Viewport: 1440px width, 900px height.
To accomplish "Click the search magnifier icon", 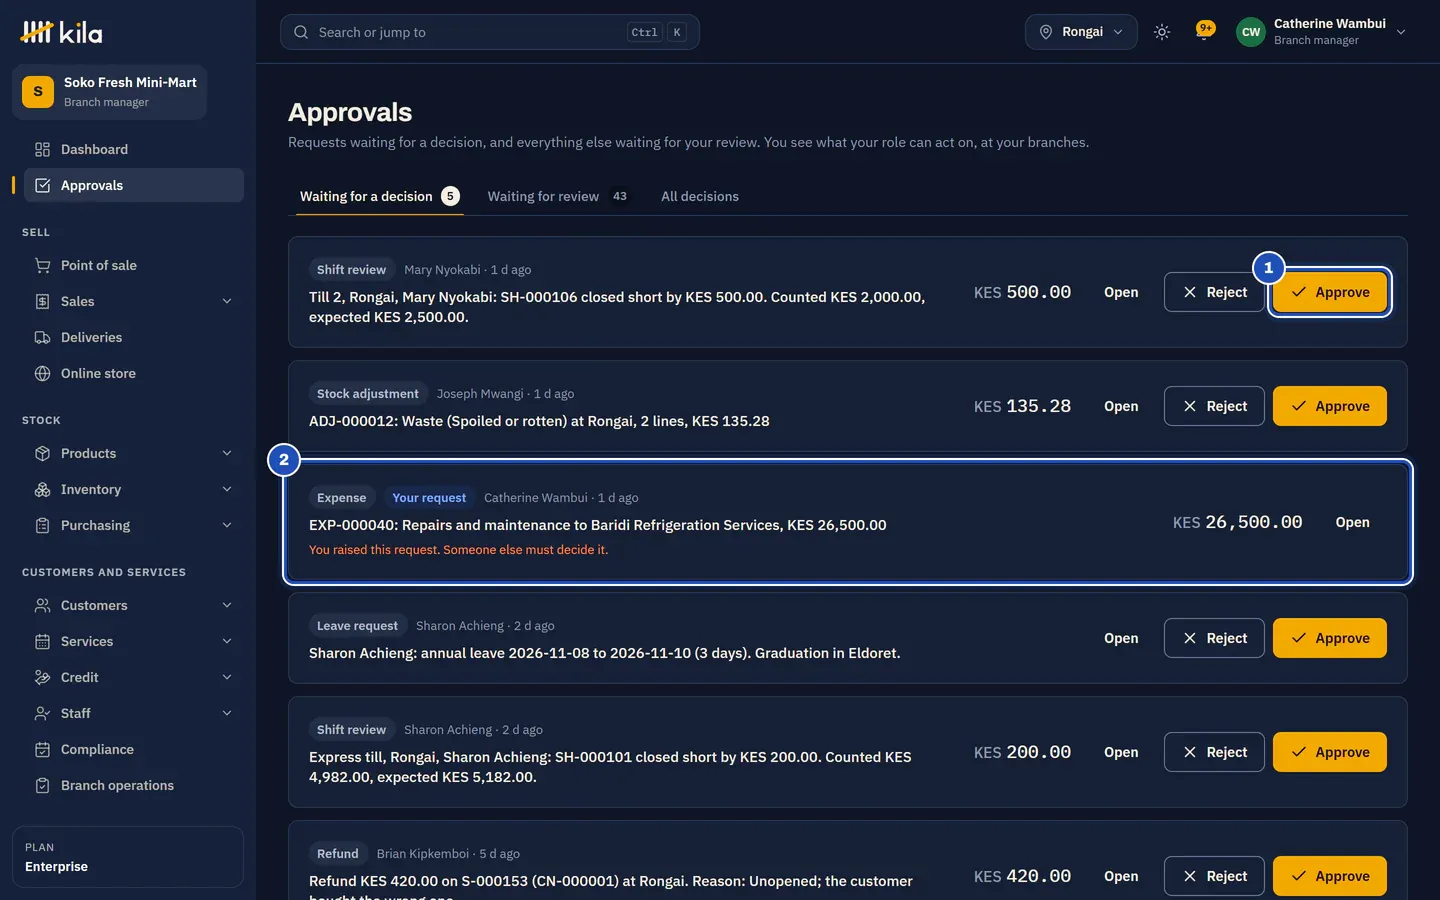I will [301, 32].
